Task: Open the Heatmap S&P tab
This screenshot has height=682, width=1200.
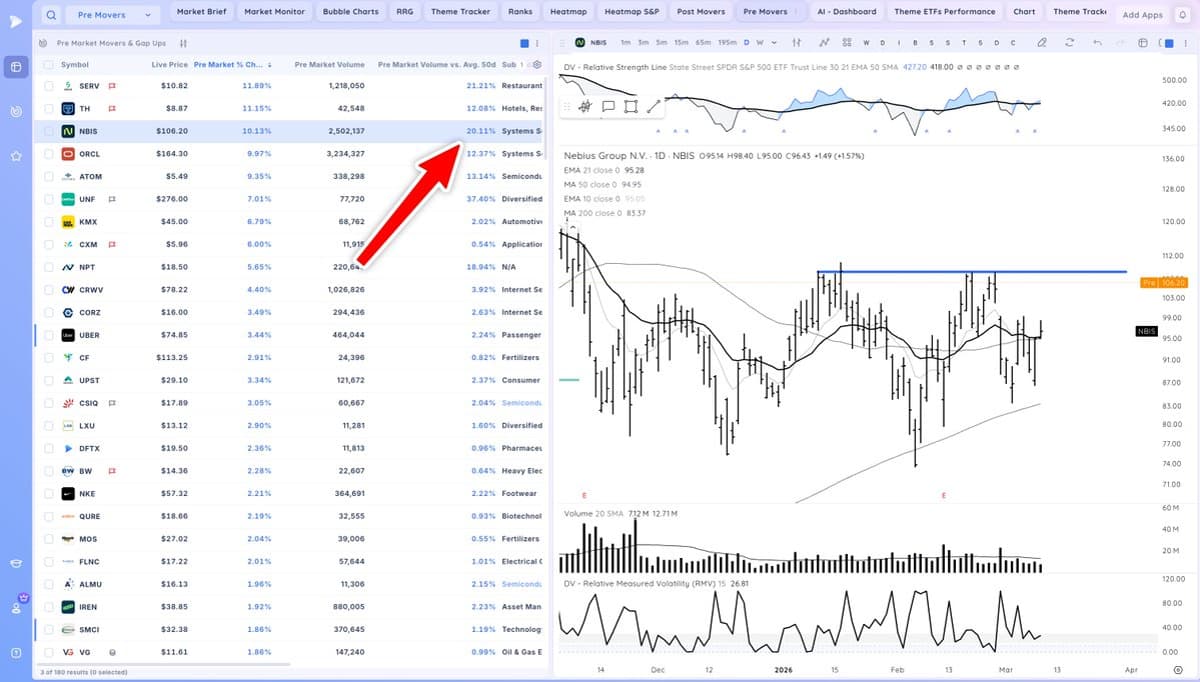Action: (x=631, y=12)
